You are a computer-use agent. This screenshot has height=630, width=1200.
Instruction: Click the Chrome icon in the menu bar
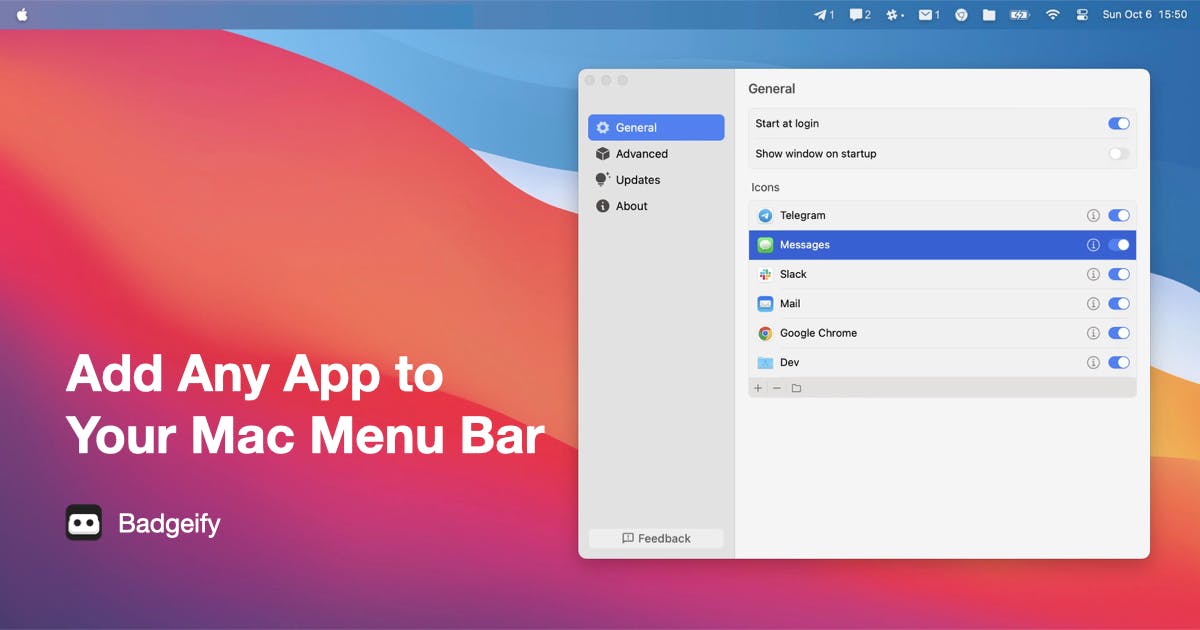coord(961,15)
